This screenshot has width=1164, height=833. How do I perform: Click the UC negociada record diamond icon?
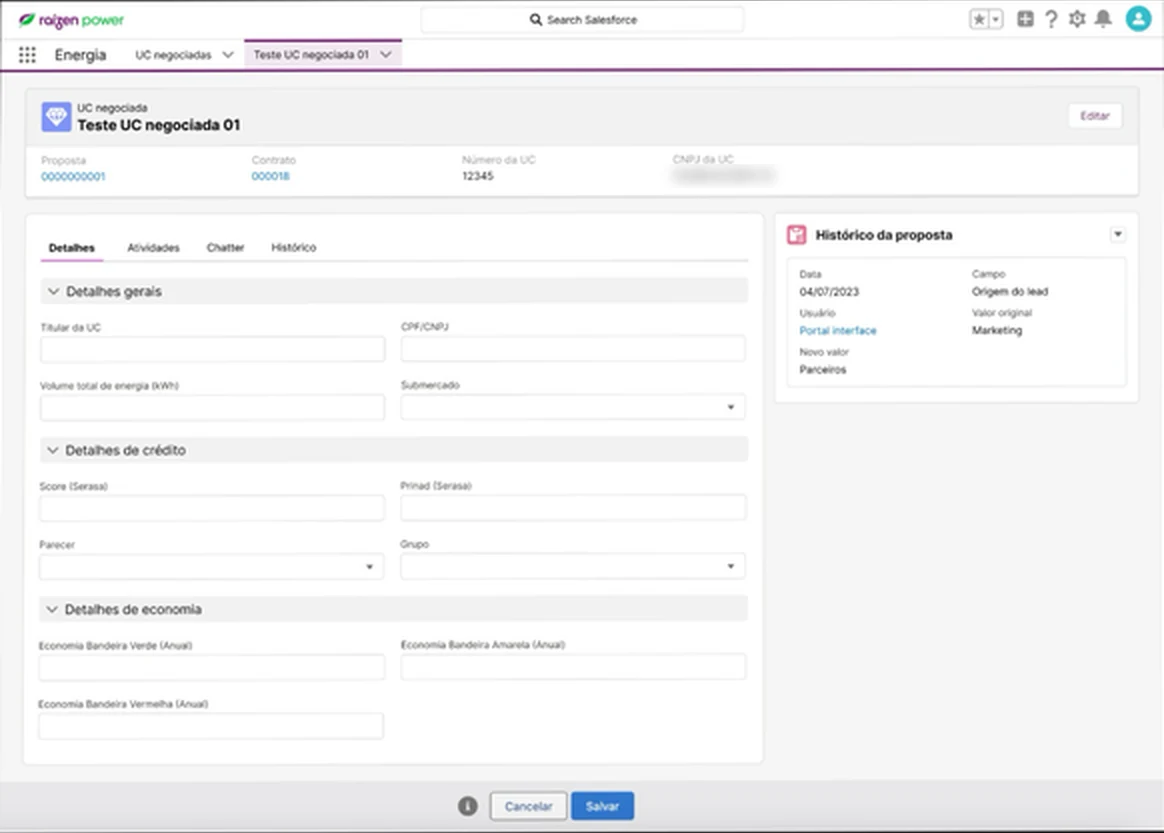click(56, 117)
